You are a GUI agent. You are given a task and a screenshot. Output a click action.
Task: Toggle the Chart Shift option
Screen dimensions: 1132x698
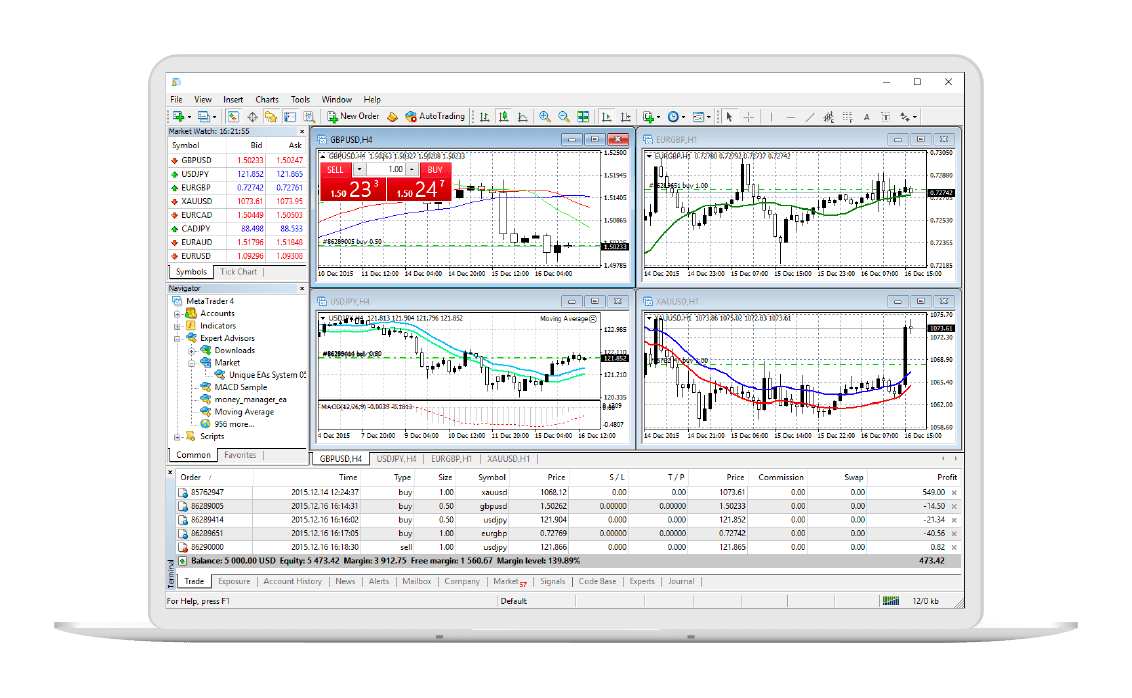[x=625, y=117]
